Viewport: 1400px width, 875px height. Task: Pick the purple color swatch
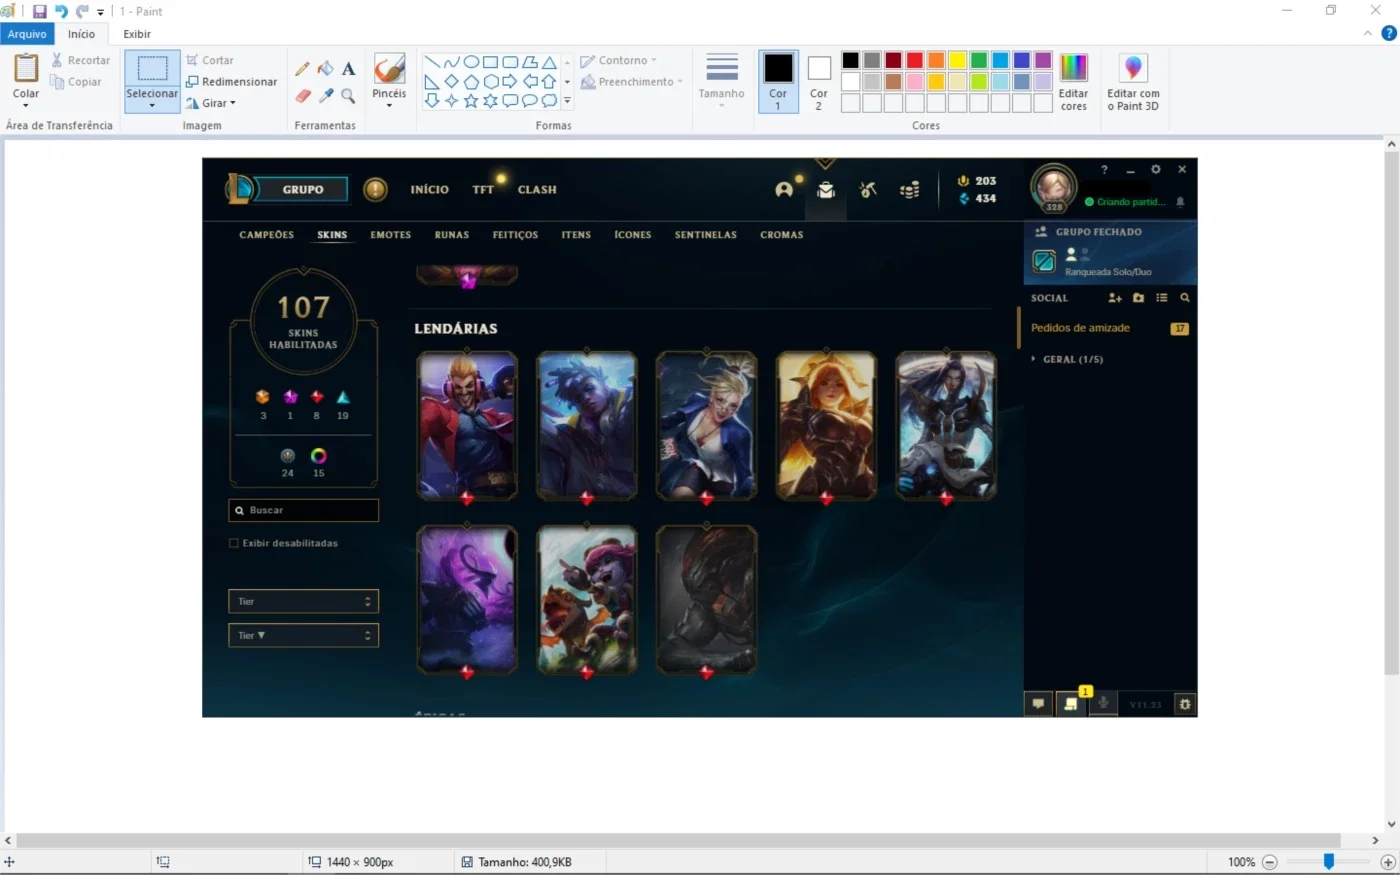1043,60
